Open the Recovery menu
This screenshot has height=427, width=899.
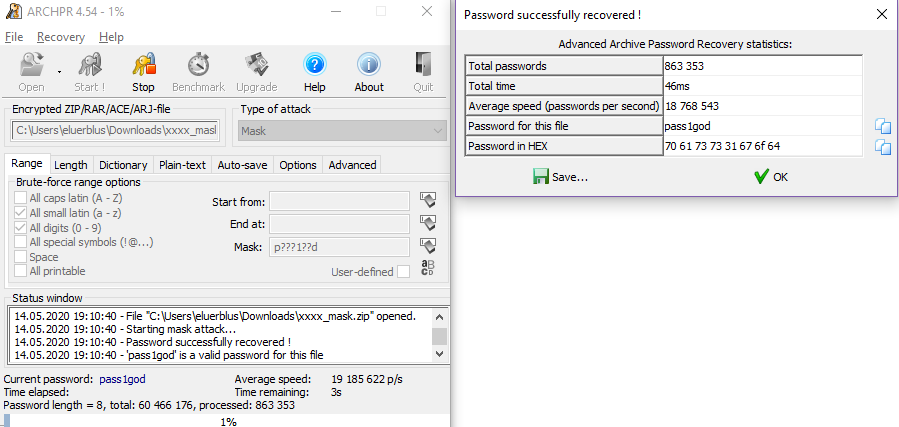pyautogui.click(x=61, y=37)
